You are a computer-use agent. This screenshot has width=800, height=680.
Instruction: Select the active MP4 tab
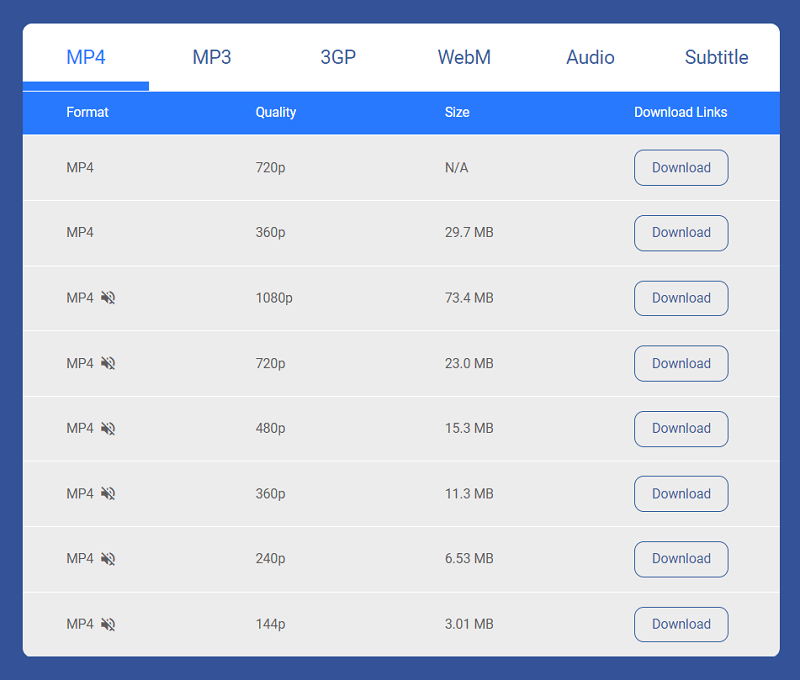pyautogui.click(x=86, y=57)
